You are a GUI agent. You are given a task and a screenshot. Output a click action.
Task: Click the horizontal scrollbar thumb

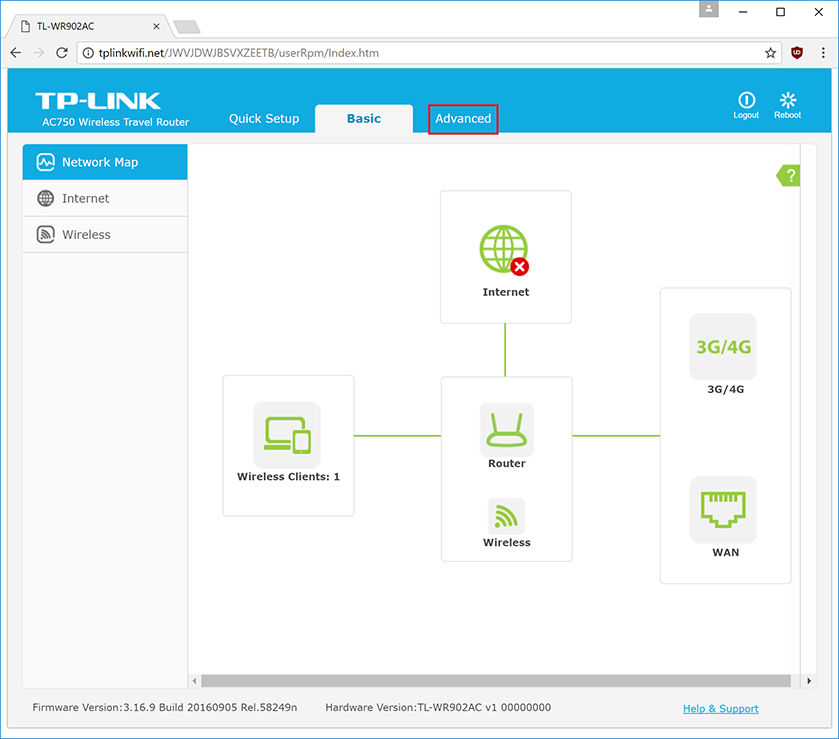click(496, 681)
